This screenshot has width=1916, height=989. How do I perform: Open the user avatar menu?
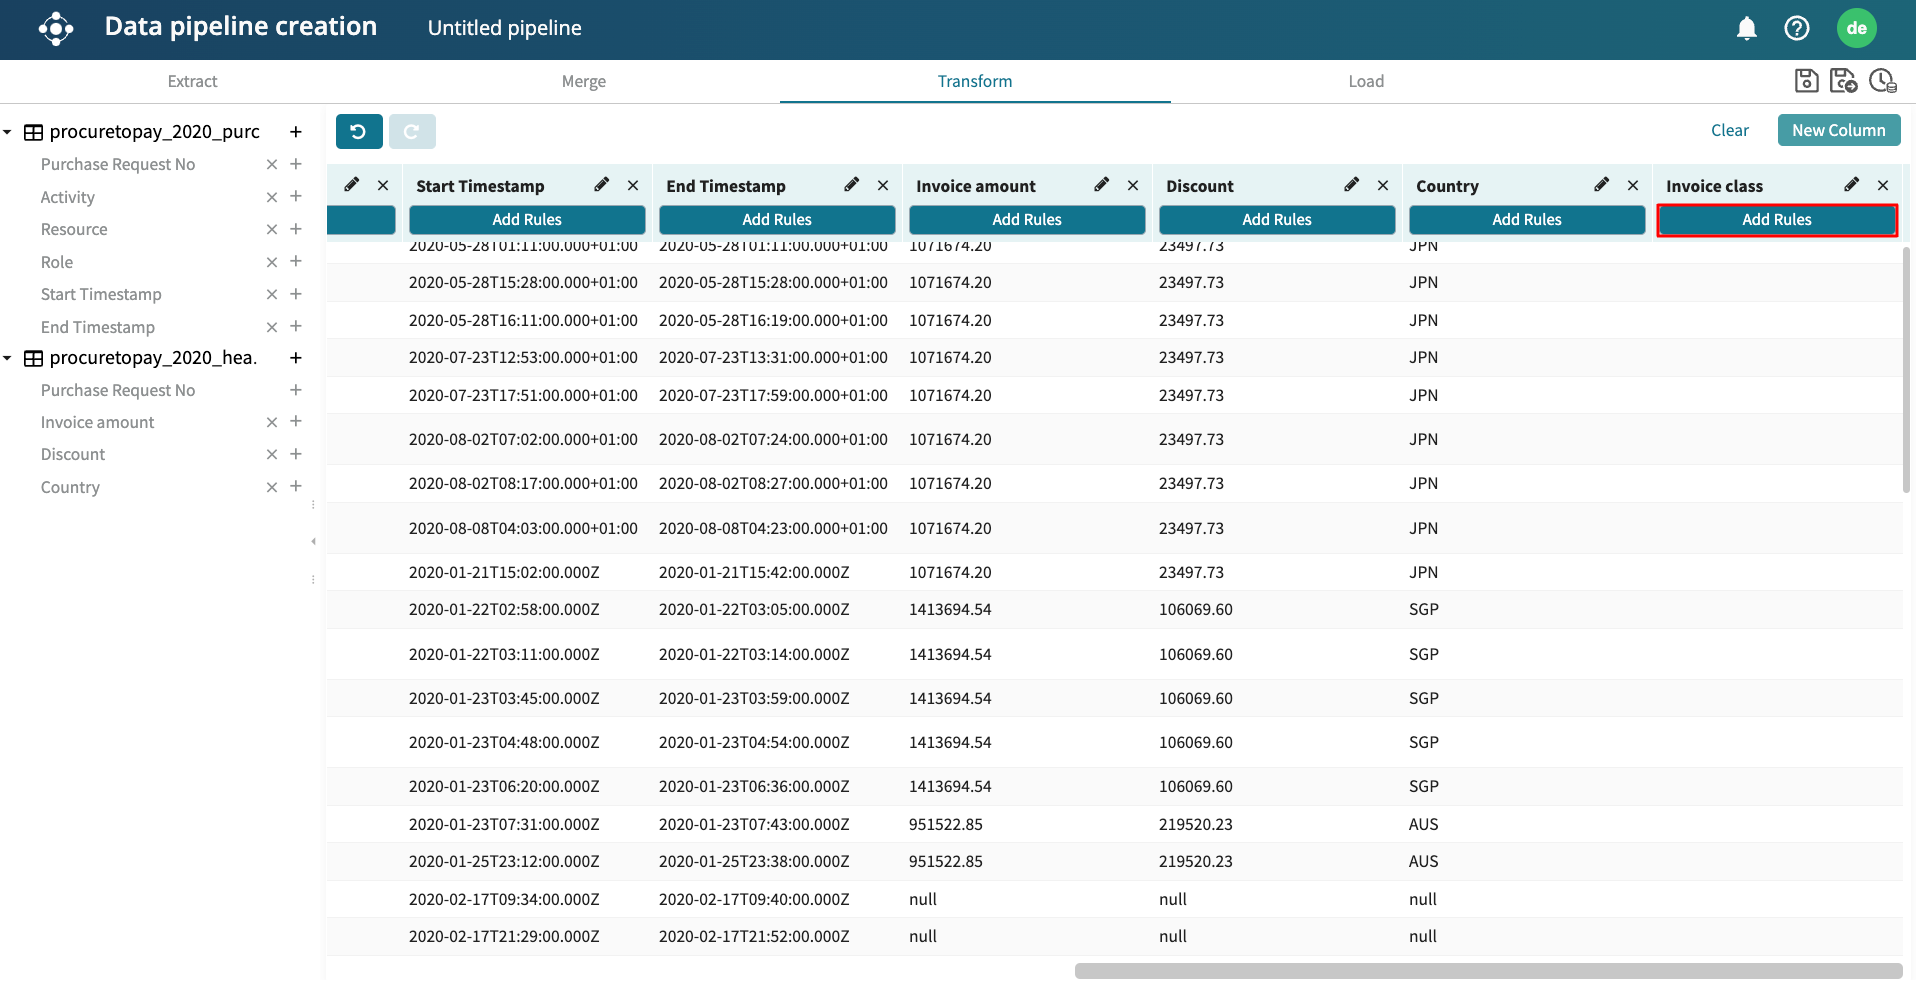[x=1856, y=28]
